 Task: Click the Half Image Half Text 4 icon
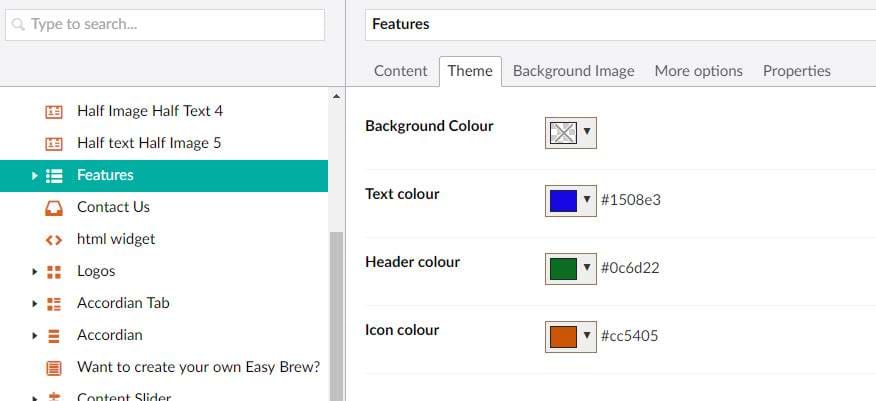(x=54, y=111)
